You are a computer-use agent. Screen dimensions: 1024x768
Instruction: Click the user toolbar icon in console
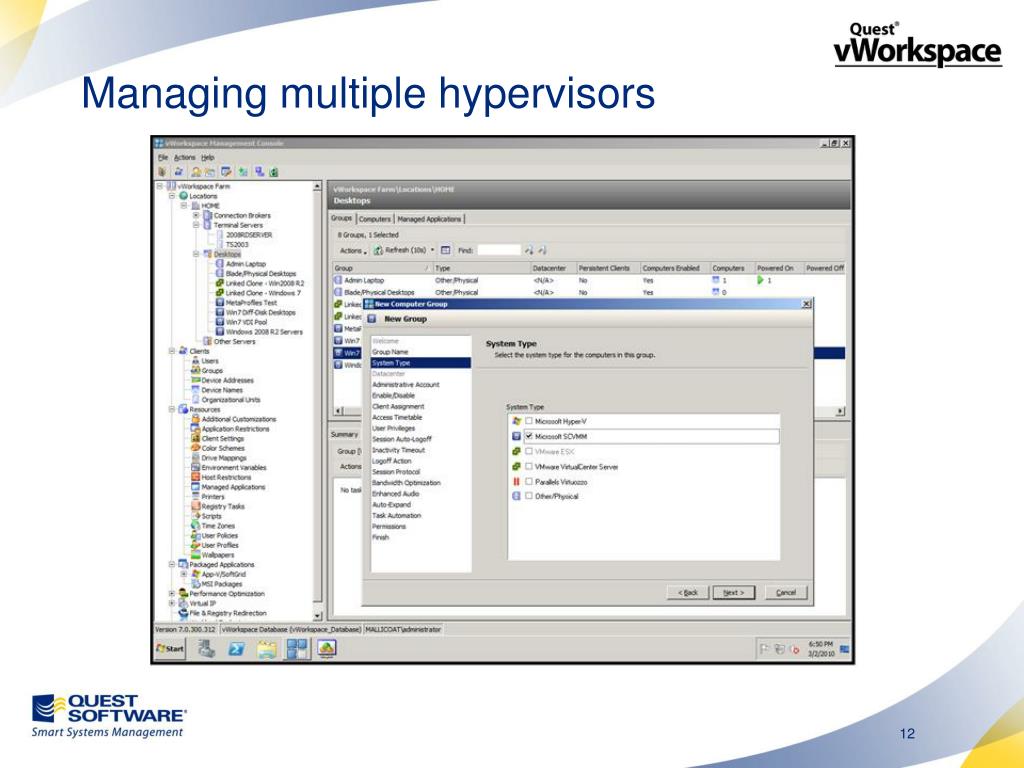pos(196,172)
